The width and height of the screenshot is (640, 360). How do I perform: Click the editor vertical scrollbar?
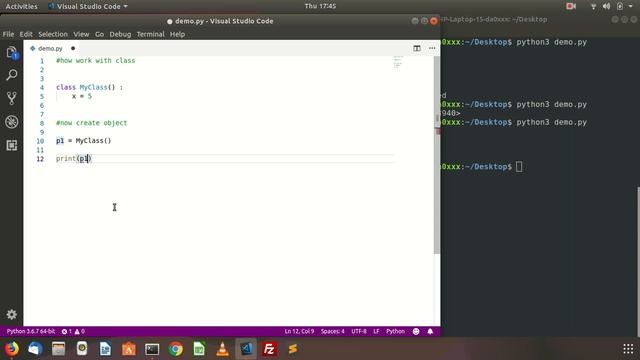coord(436,155)
